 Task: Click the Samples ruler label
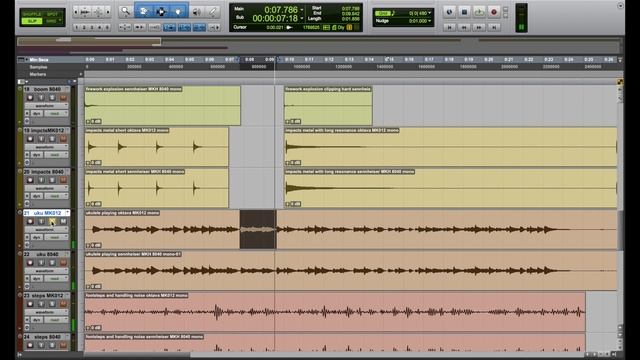coord(38,67)
